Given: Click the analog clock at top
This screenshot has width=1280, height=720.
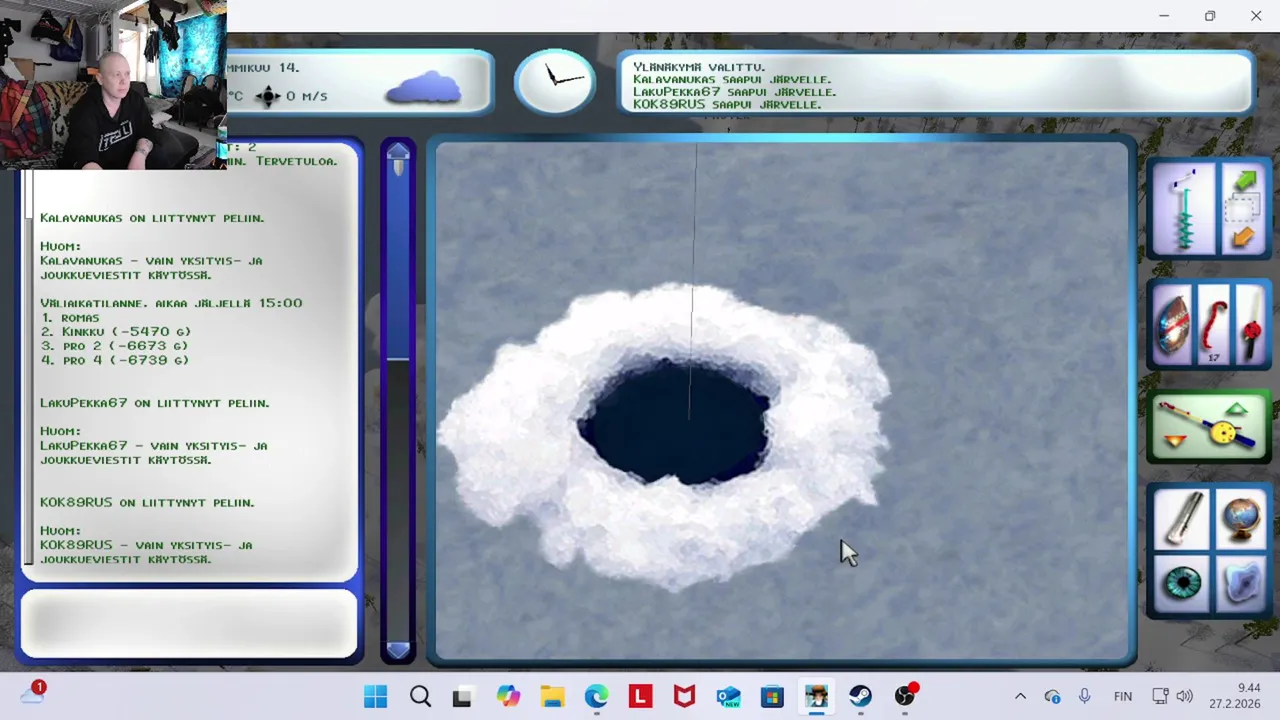Looking at the screenshot, I should (x=555, y=81).
